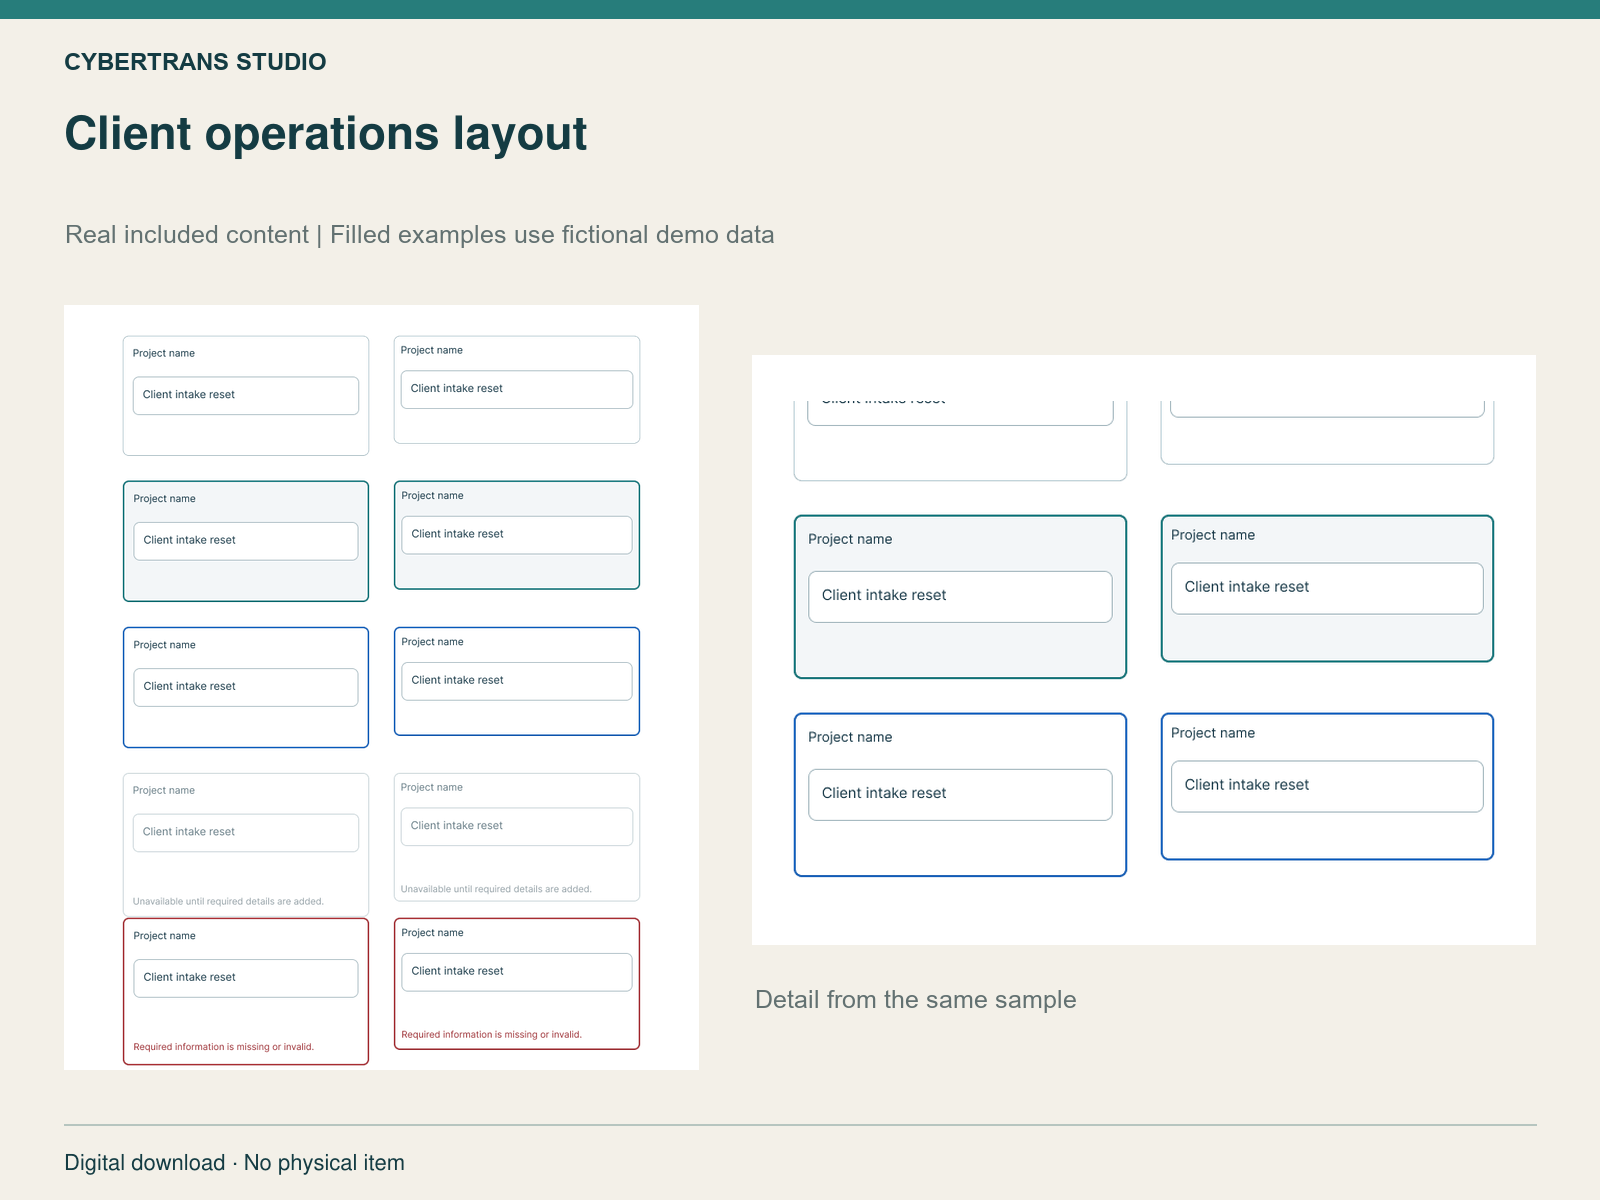Click the error message in the shorter red-bordered card

click(492, 1035)
